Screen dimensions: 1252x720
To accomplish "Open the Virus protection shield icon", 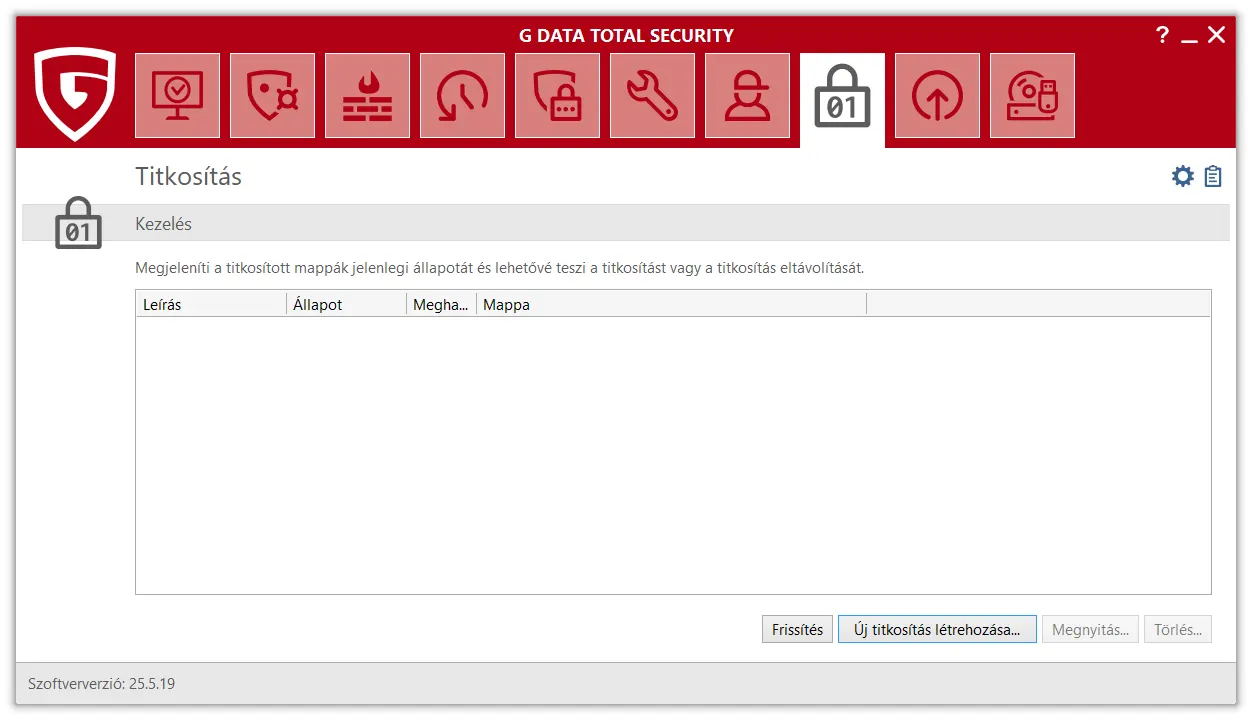I will click(272, 96).
